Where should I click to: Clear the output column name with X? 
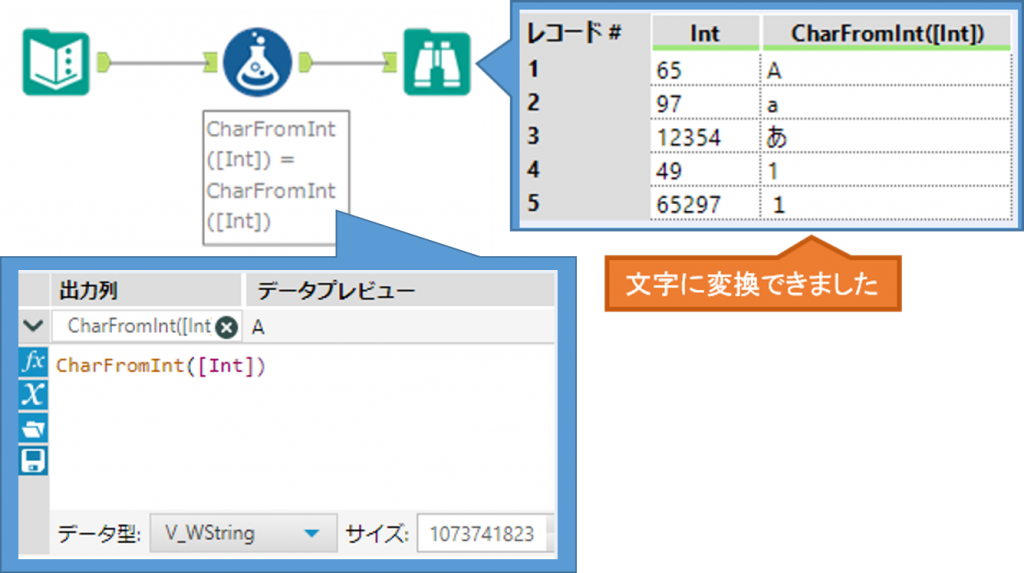[x=226, y=327]
